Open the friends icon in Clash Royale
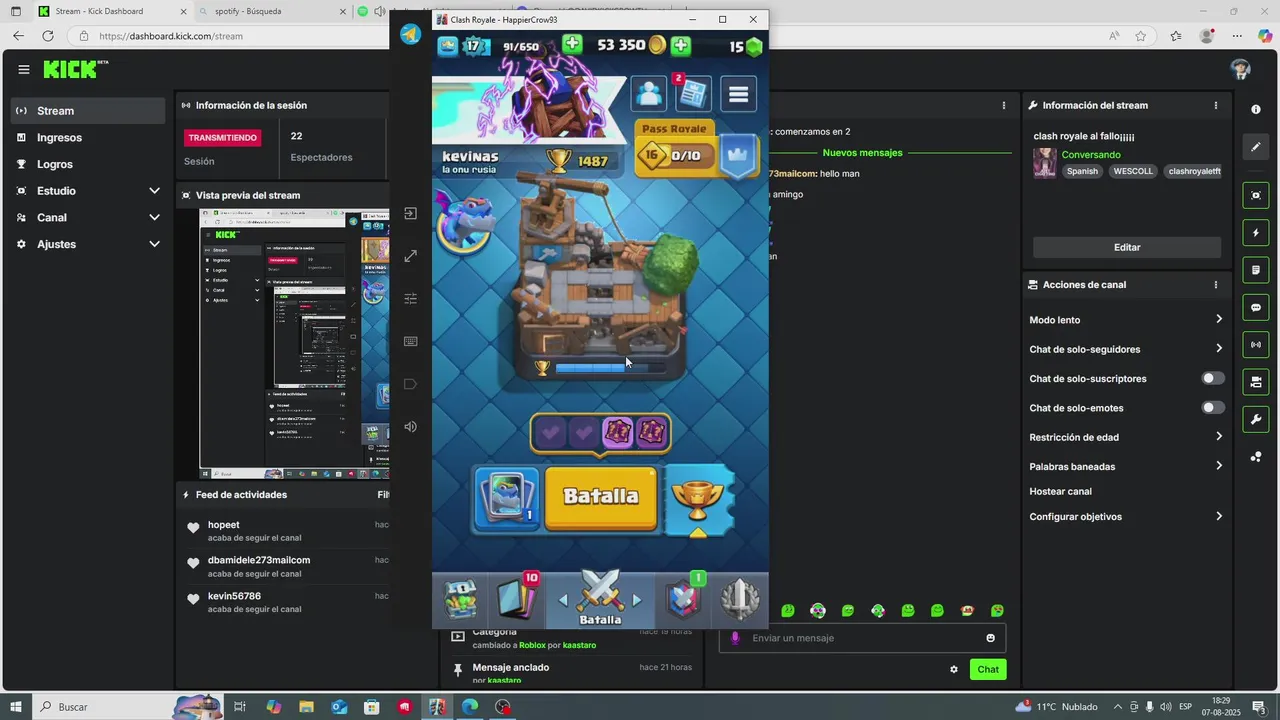Image resolution: width=1280 pixels, height=720 pixels. coord(650,94)
